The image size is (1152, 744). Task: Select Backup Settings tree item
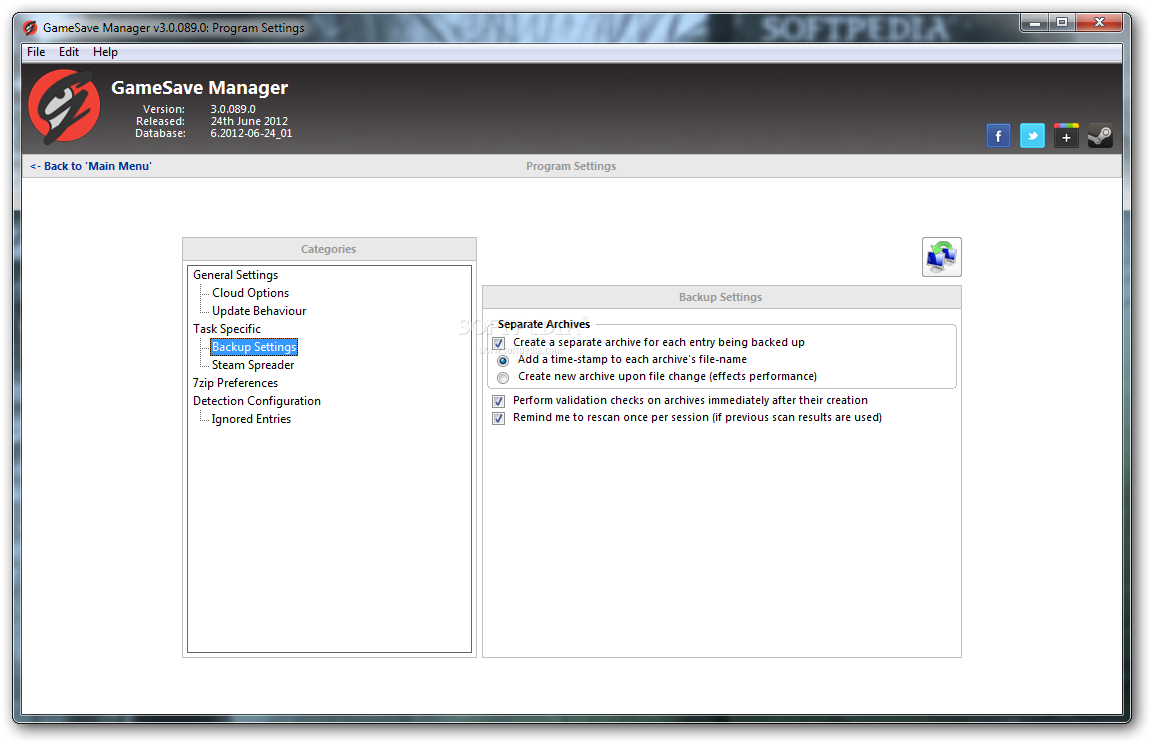click(254, 347)
